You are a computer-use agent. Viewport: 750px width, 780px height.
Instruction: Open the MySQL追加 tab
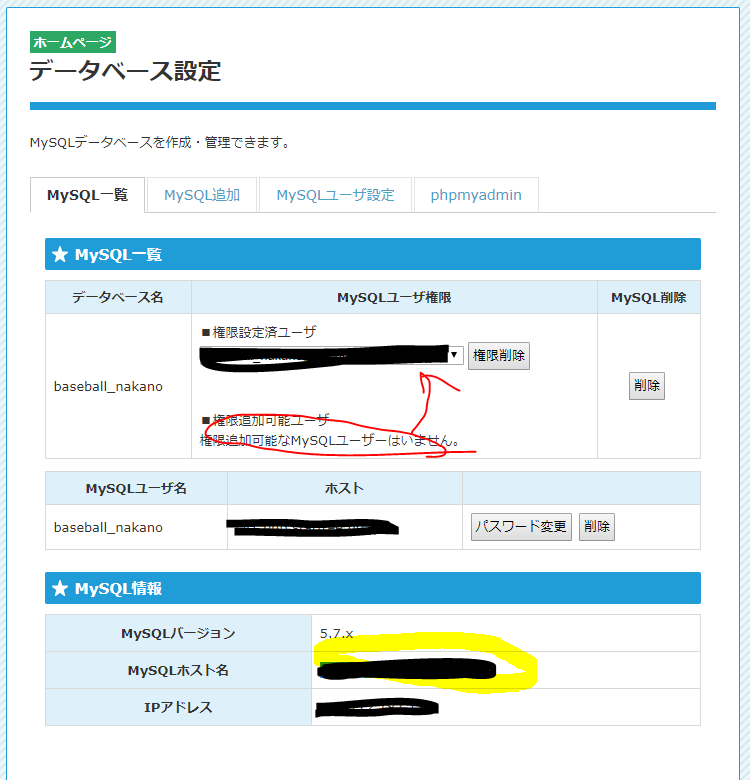tap(202, 195)
